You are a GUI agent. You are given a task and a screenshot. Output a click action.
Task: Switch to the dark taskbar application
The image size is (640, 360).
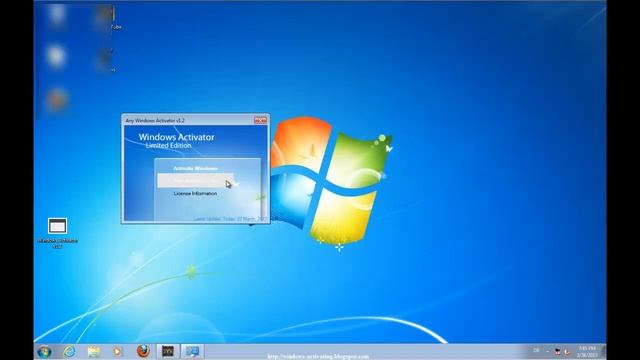pyautogui.click(x=168, y=351)
